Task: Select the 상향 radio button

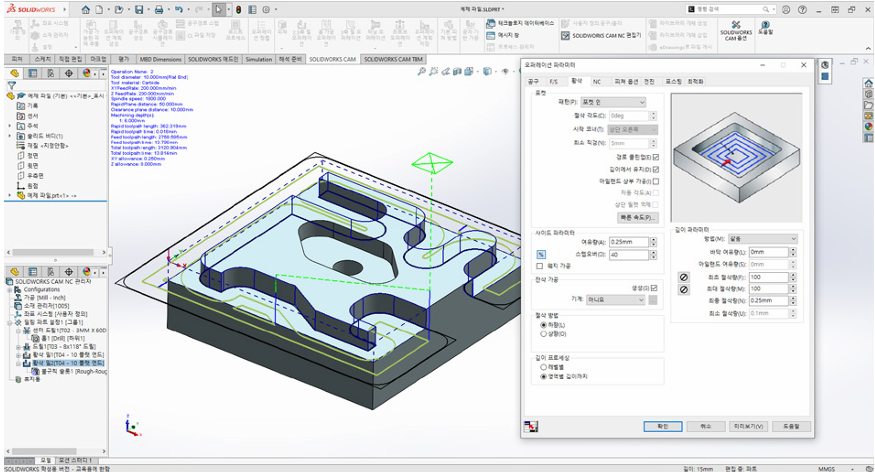Action: coord(541,336)
